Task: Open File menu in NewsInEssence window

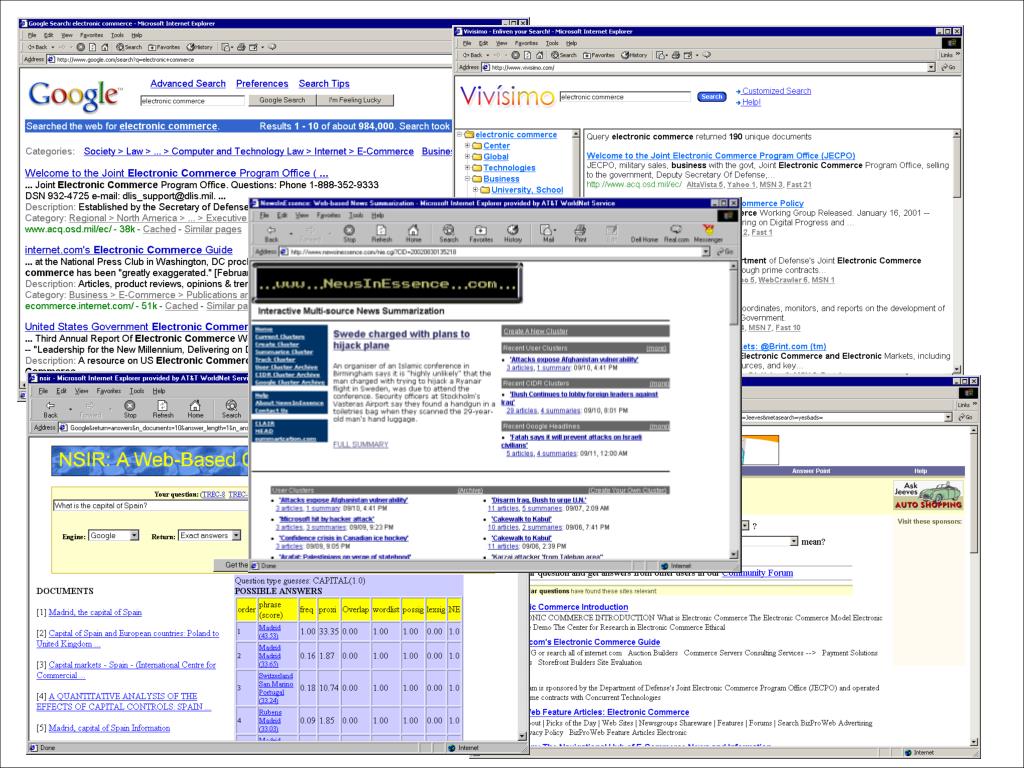Action: pyautogui.click(x=264, y=216)
